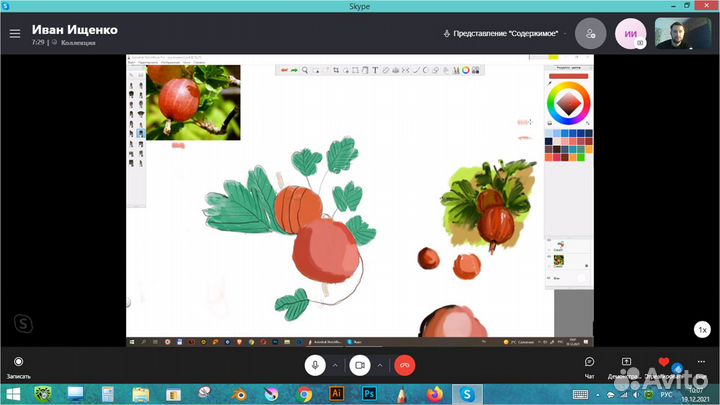Viewport: 720px width, 405px height.
Task: Start recording with Записать button
Action: [18, 365]
